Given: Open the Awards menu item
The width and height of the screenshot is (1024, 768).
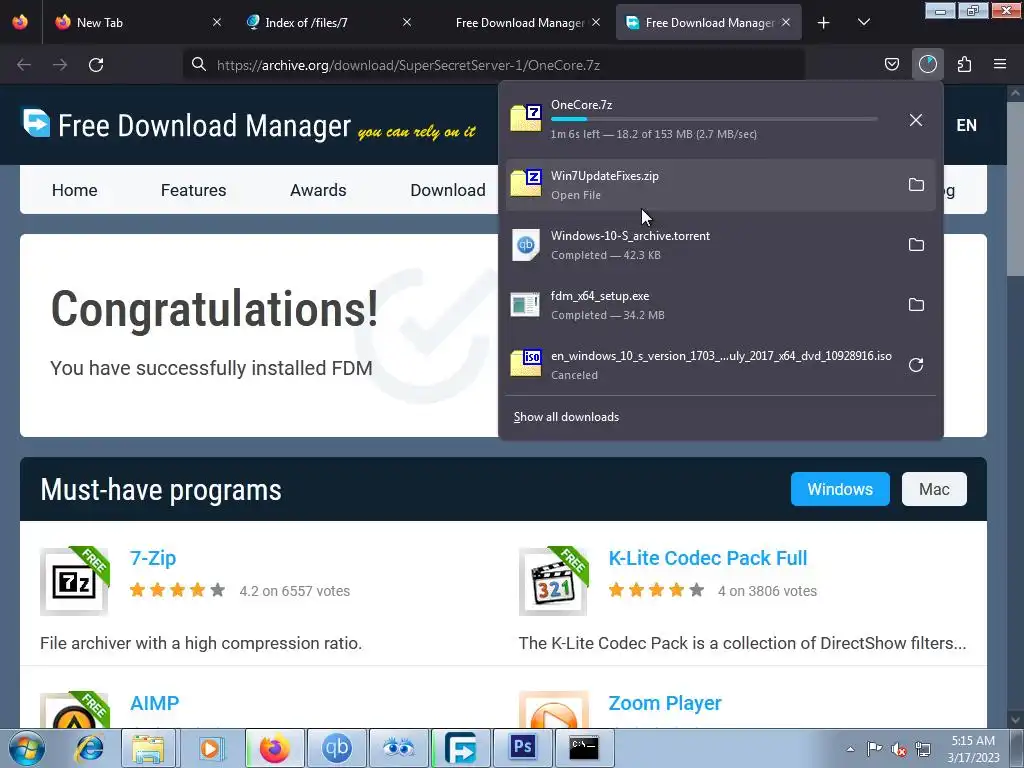Looking at the screenshot, I should 318,190.
